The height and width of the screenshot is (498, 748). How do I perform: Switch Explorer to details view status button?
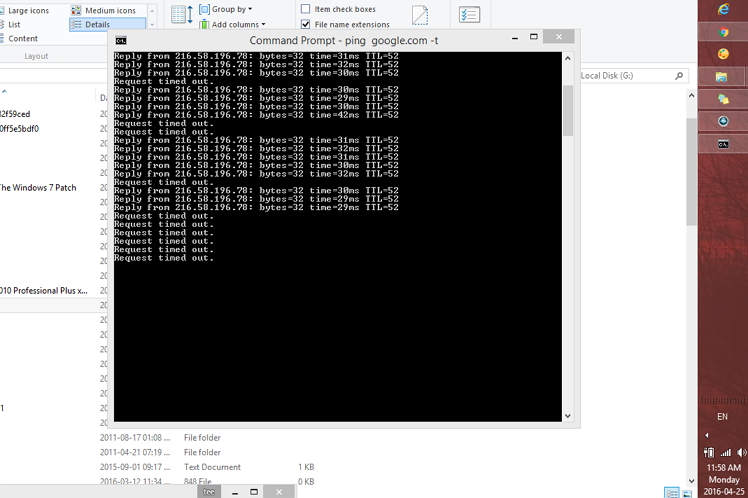click(x=672, y=493)
